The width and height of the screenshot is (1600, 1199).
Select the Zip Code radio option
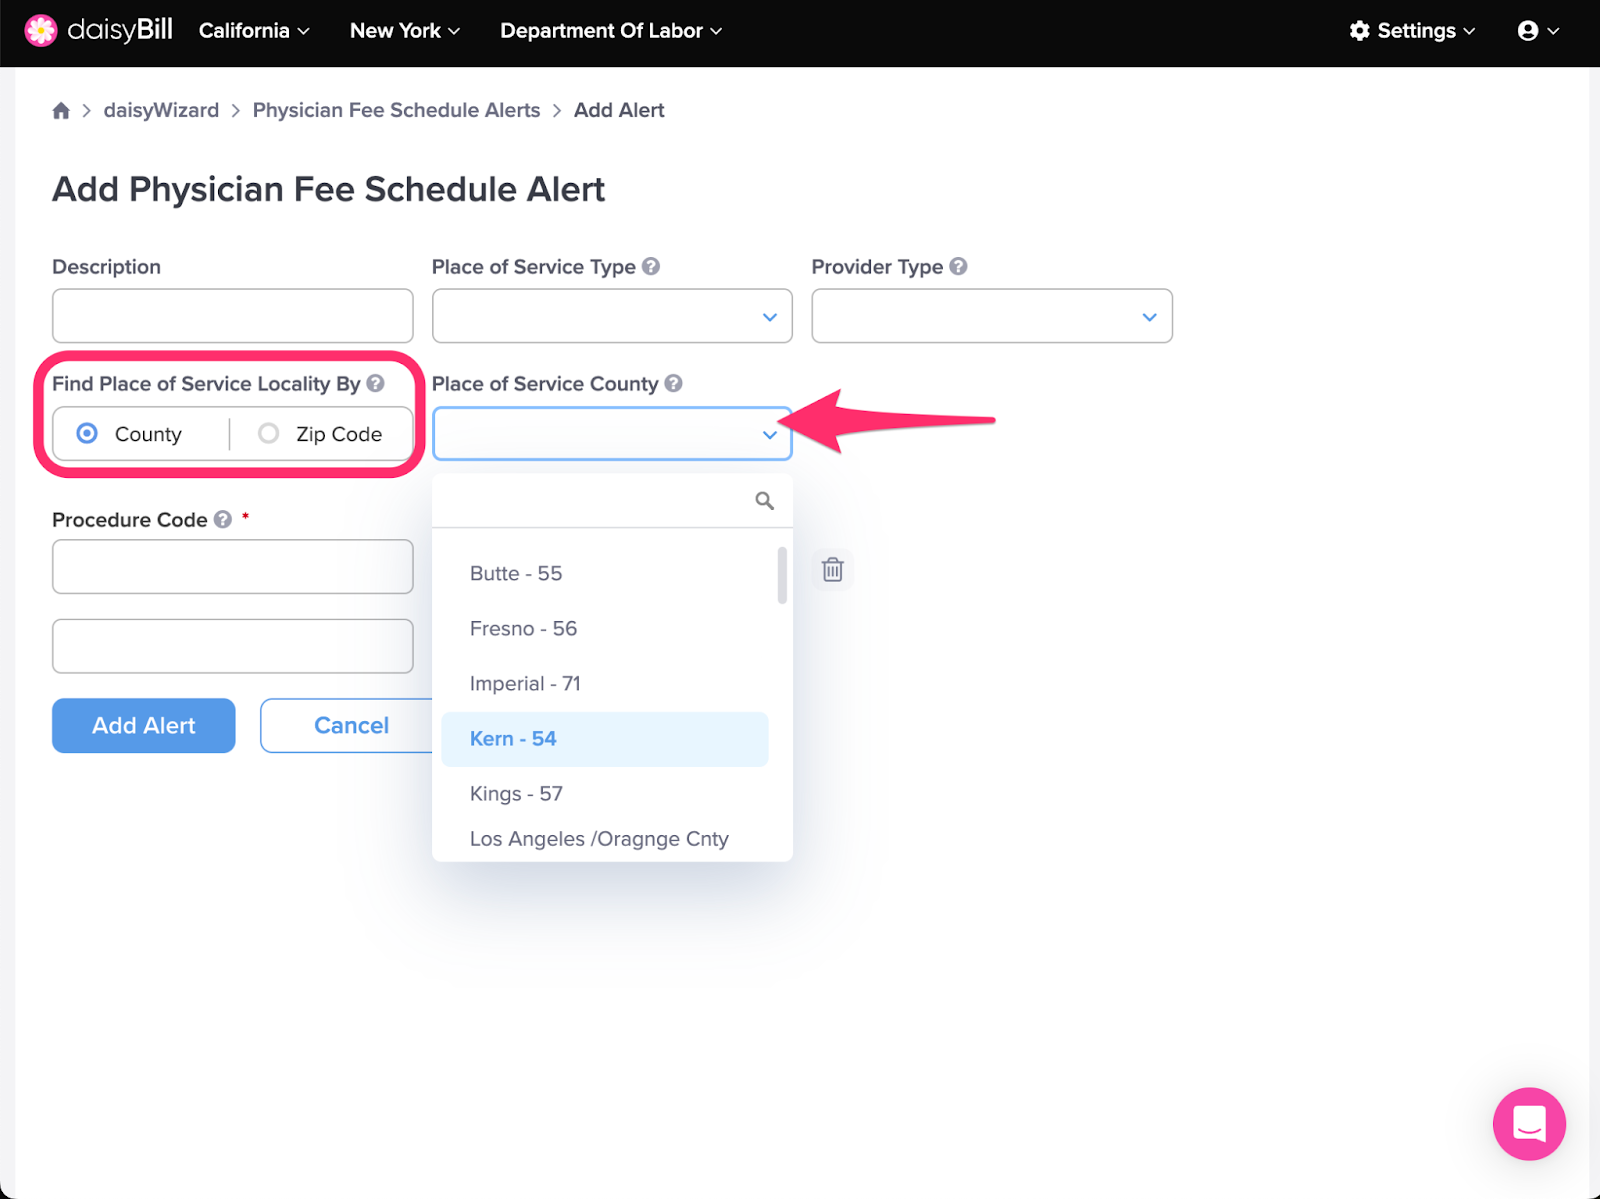pyautogui.click(x=268, y=433)
